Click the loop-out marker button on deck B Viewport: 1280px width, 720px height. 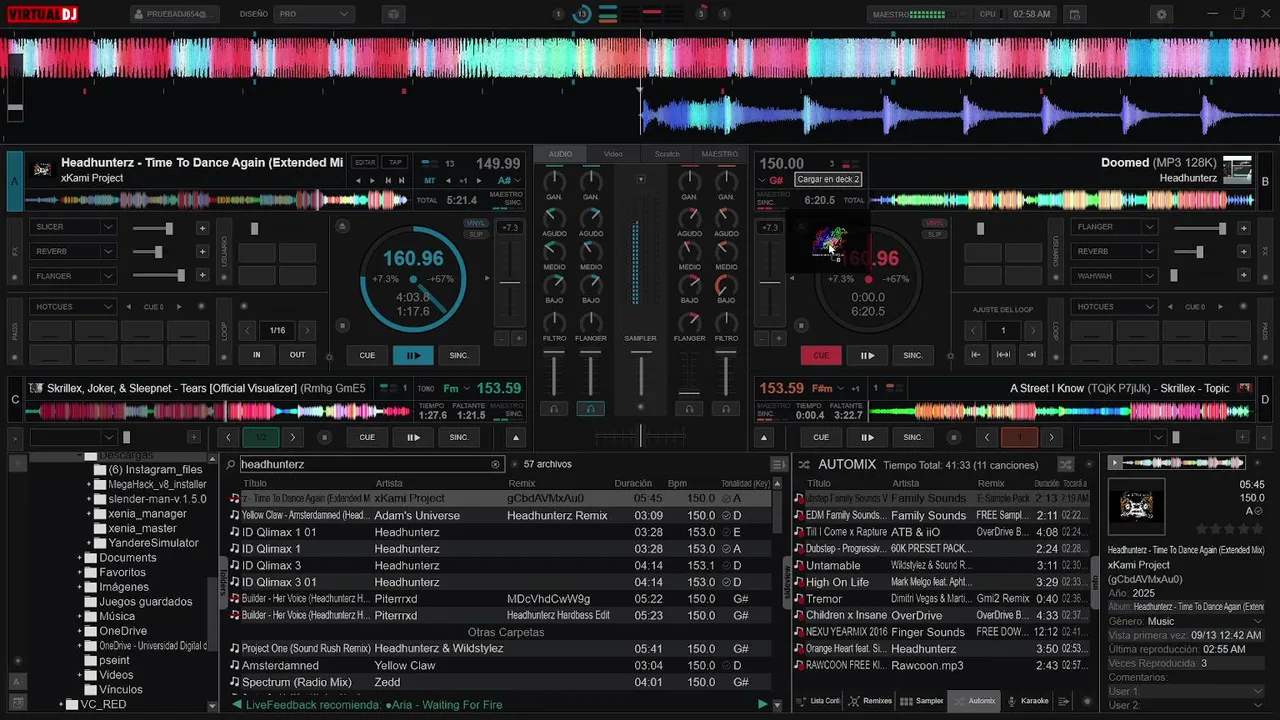(1031, 354)
